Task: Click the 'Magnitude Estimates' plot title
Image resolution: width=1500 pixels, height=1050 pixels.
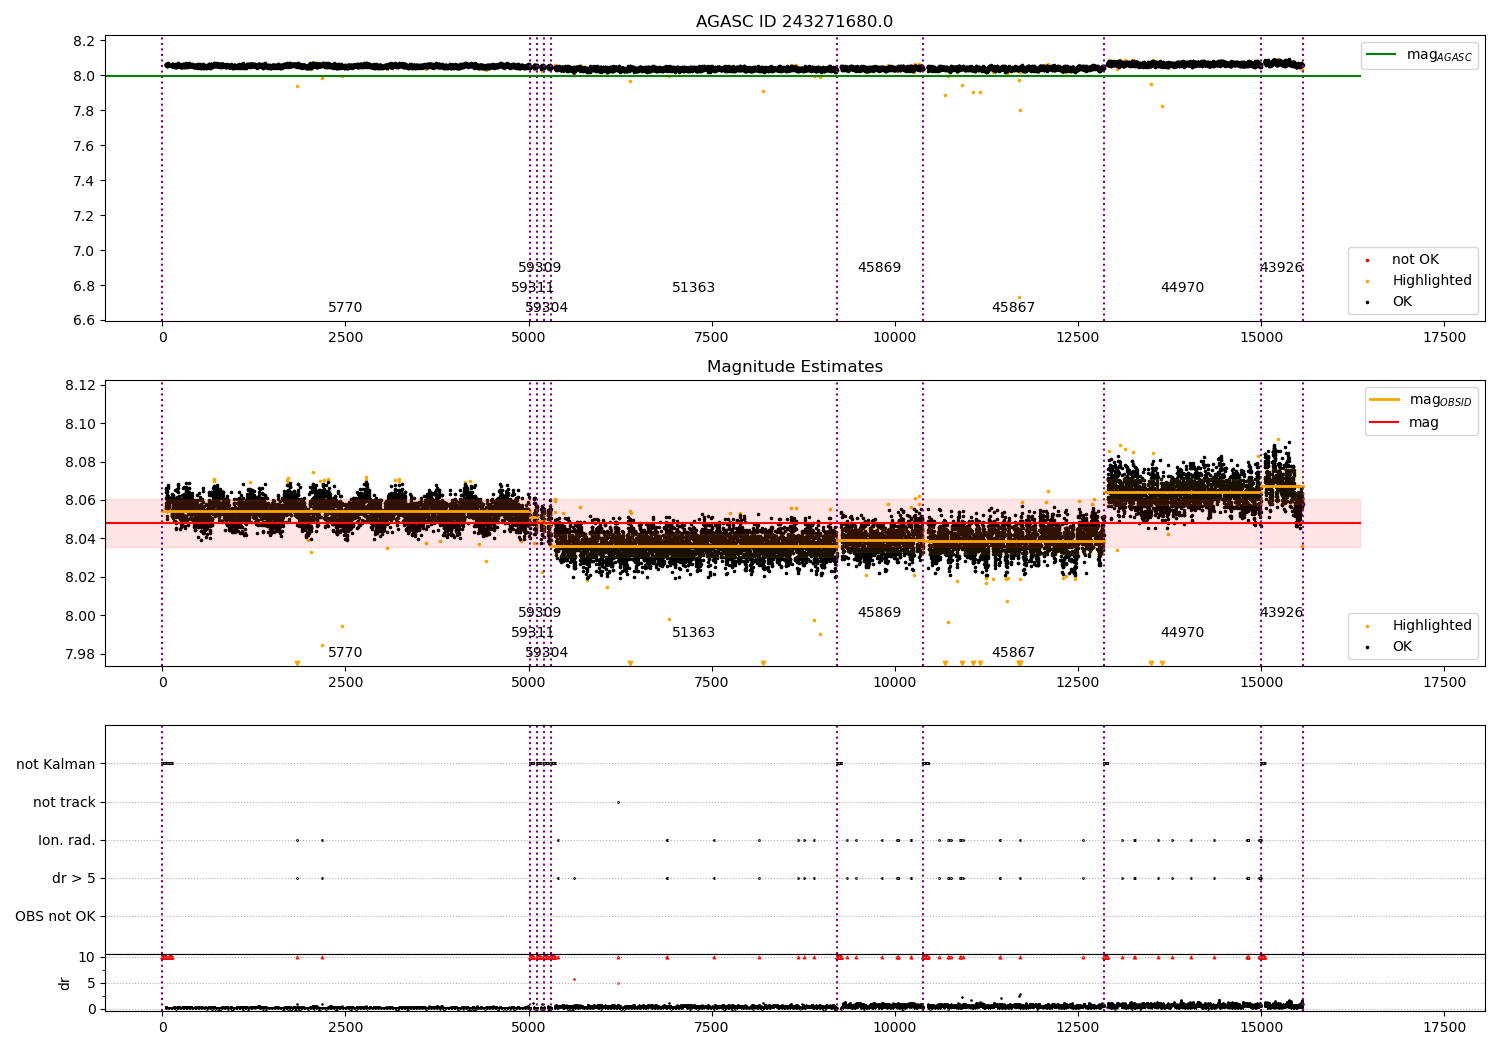Action: click(x=794, y=367)
